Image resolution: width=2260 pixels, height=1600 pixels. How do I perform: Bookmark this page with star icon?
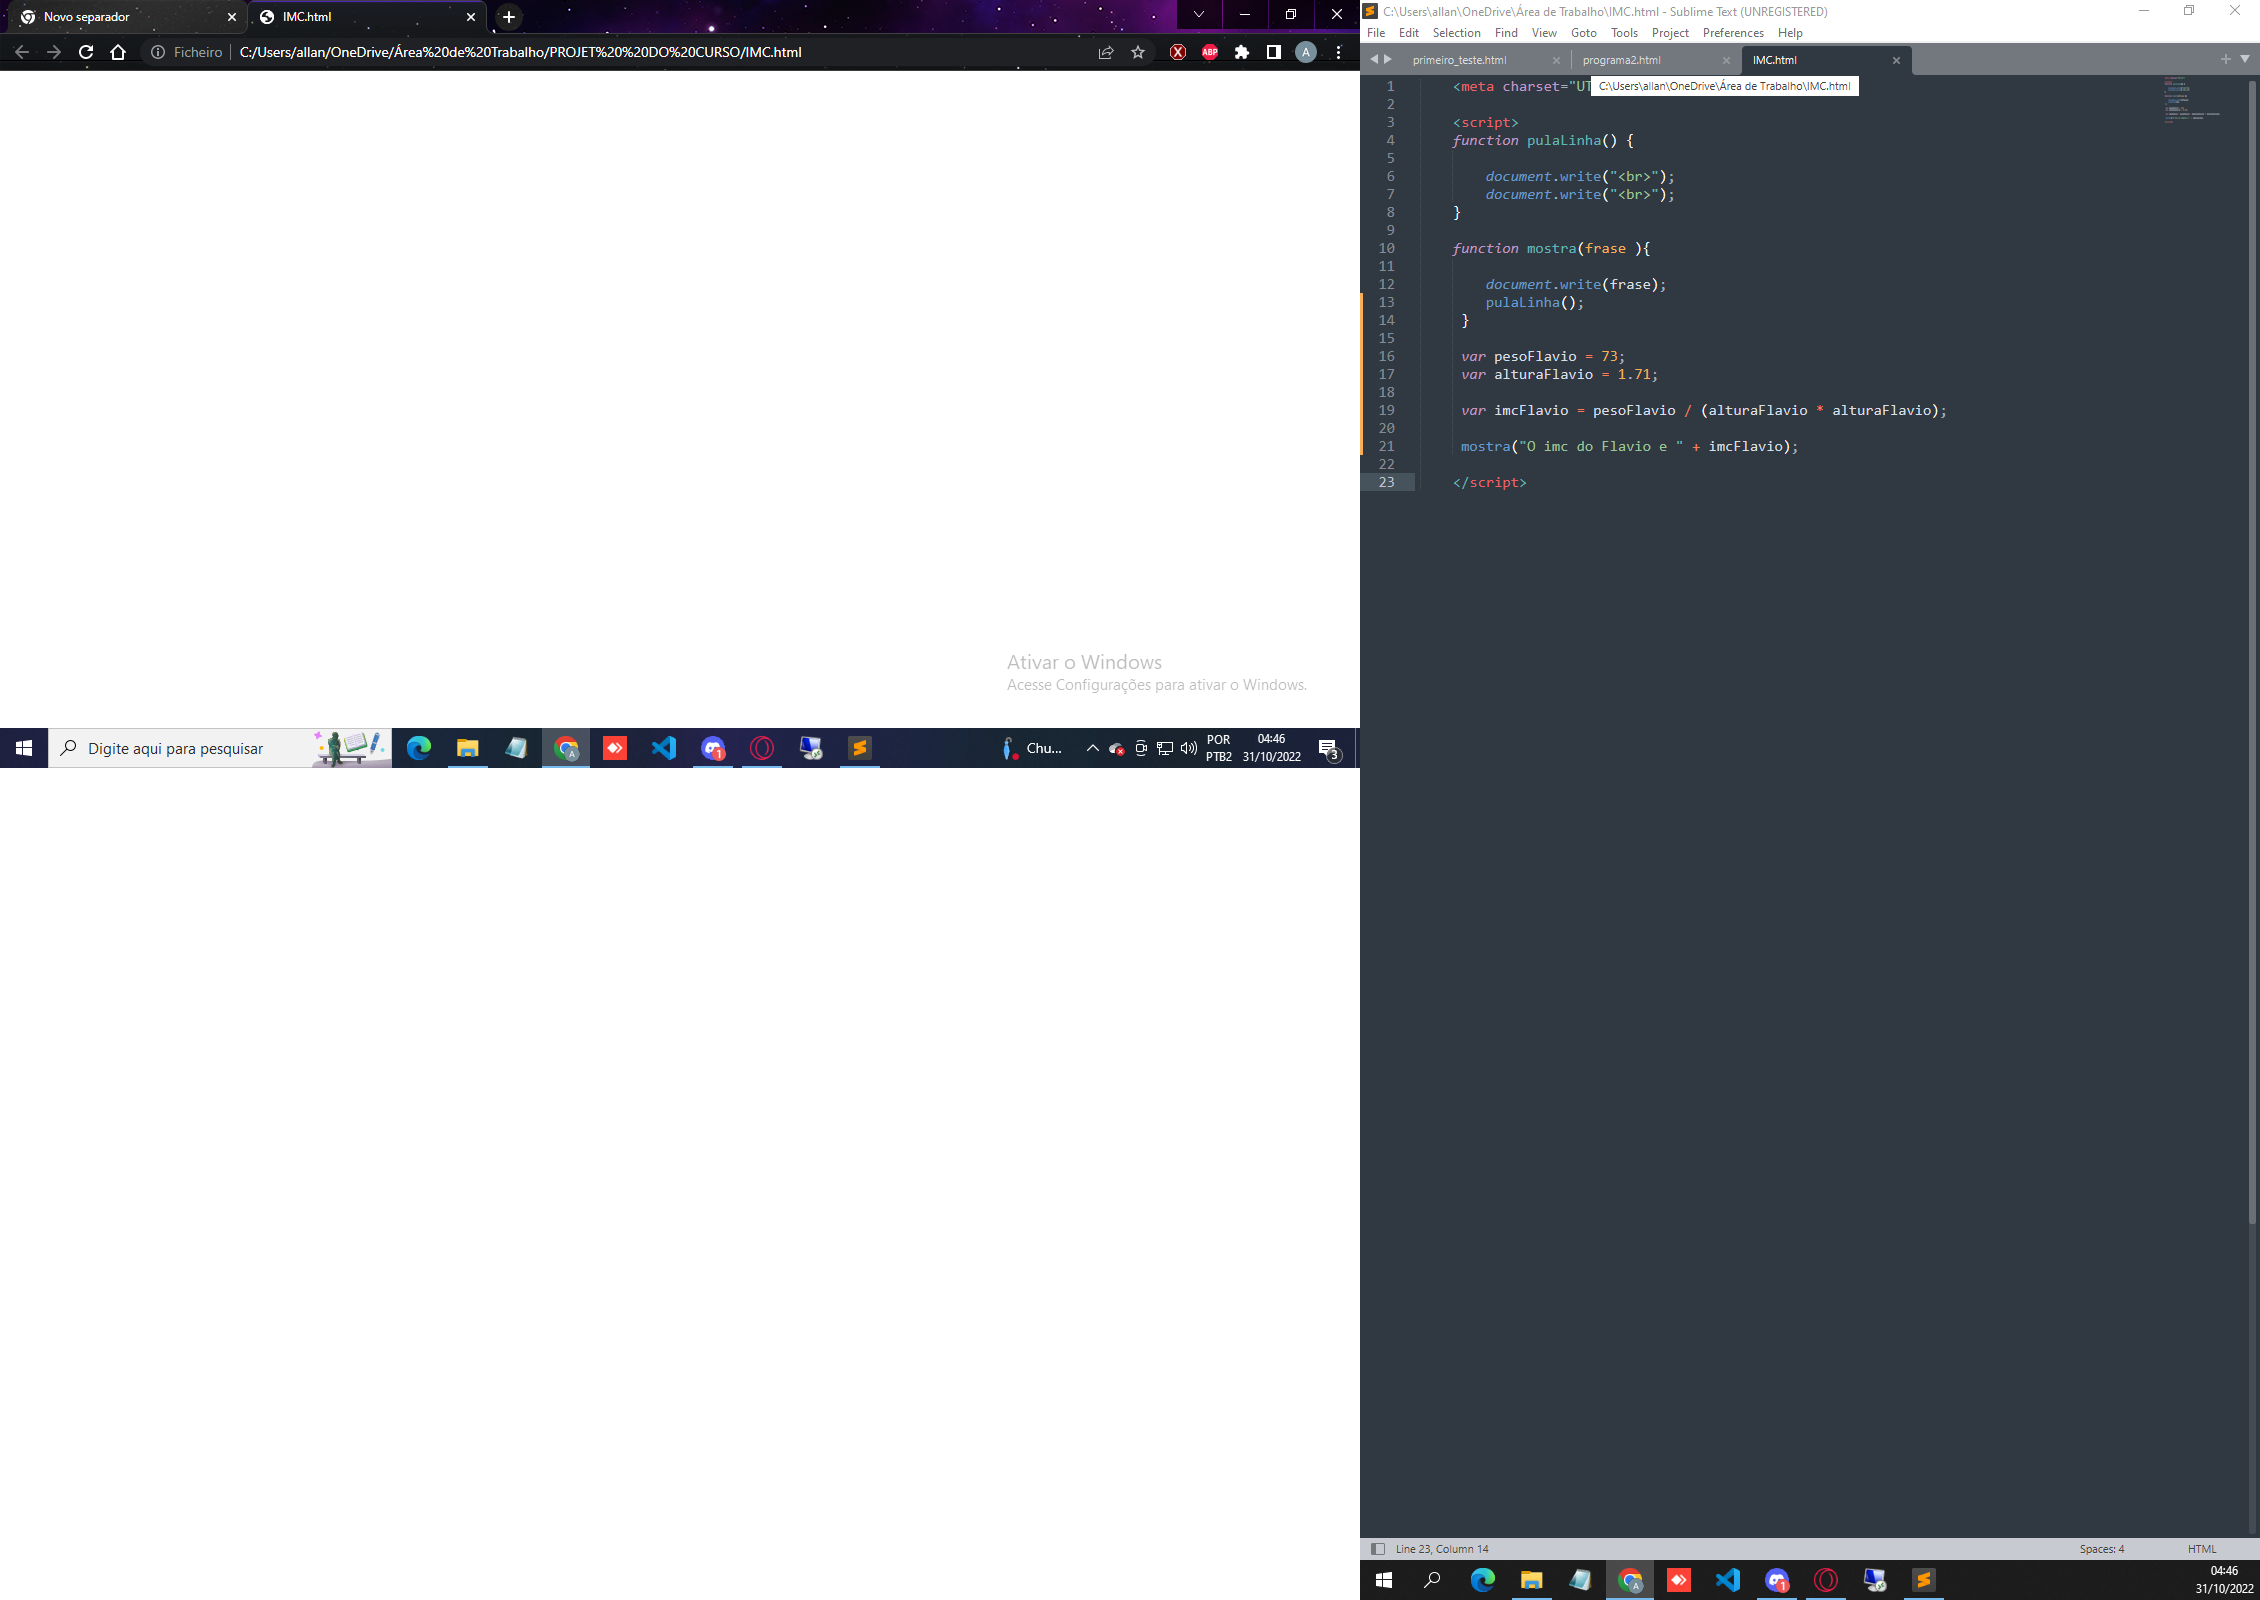click(x=1138, y=52)
